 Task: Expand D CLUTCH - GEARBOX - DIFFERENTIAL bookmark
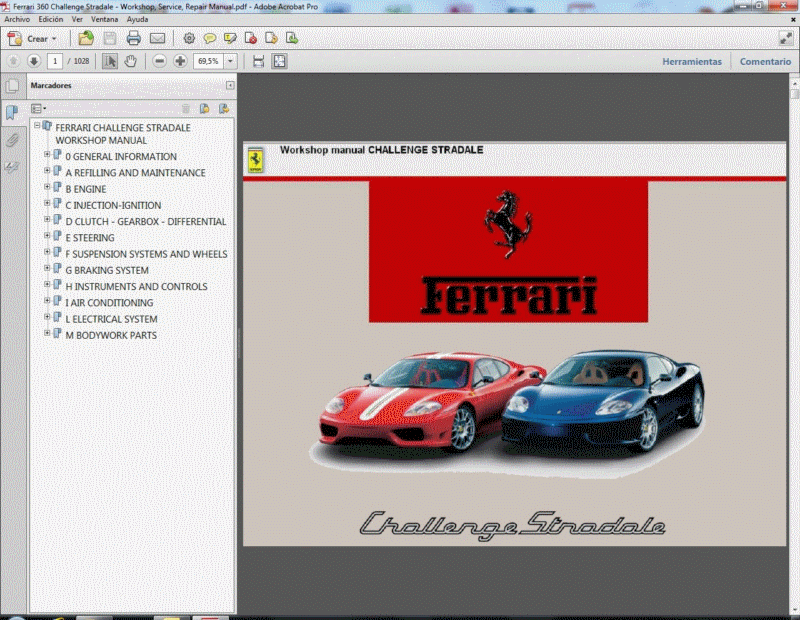(x=47, y=219)
